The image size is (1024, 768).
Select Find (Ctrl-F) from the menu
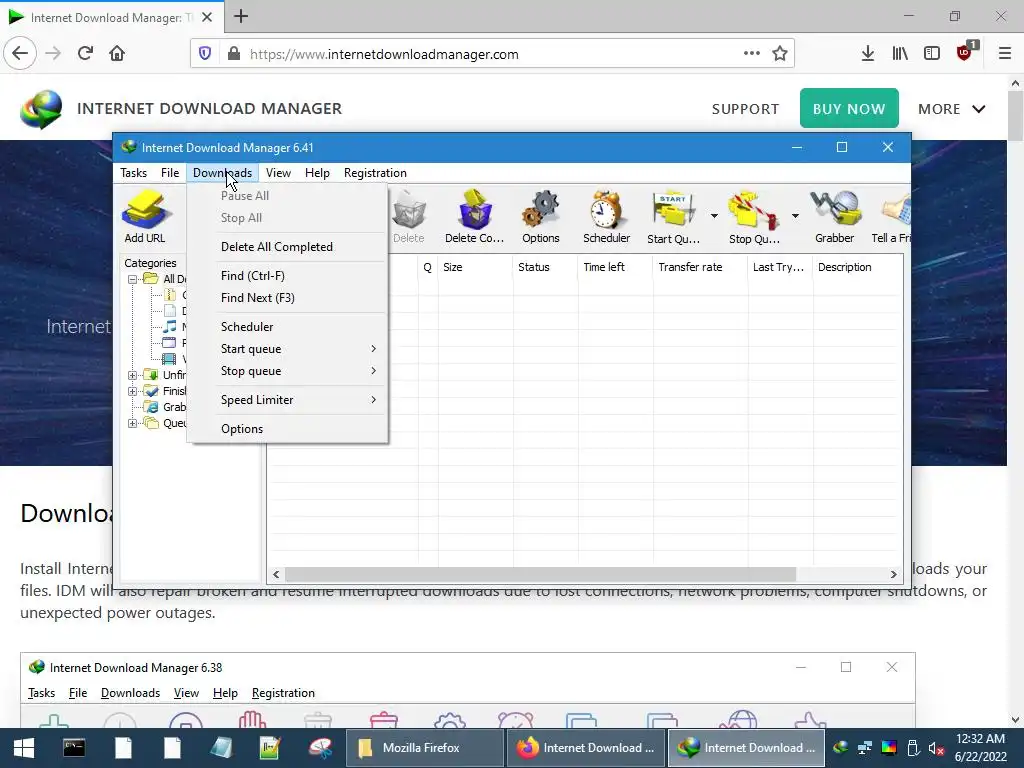tap(287, 276)
